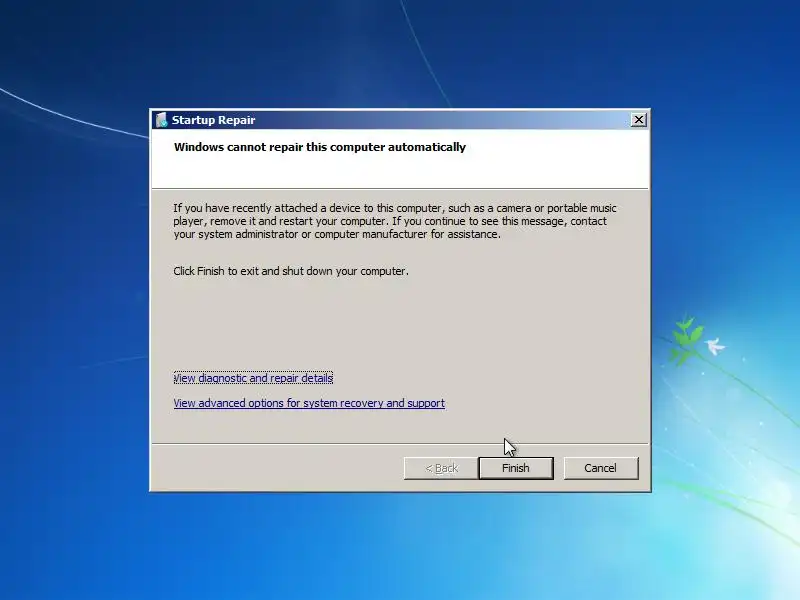Click 'Windows cannot repair this computer automatically' heading
This screenshot has width=800, height=600.
tap(319, 147)
